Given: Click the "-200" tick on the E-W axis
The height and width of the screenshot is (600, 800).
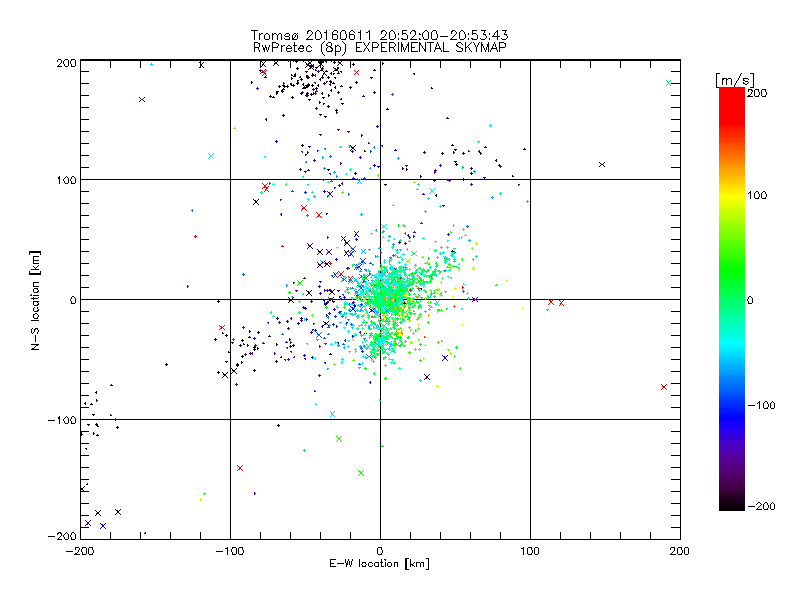Looking at the screenshot, I should (80, 551).
